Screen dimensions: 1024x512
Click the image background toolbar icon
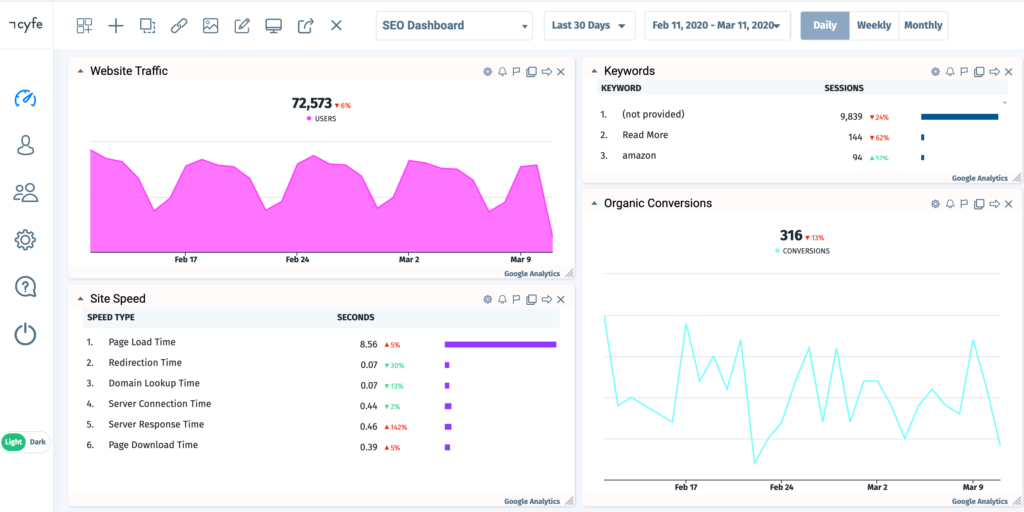[210, 25]
